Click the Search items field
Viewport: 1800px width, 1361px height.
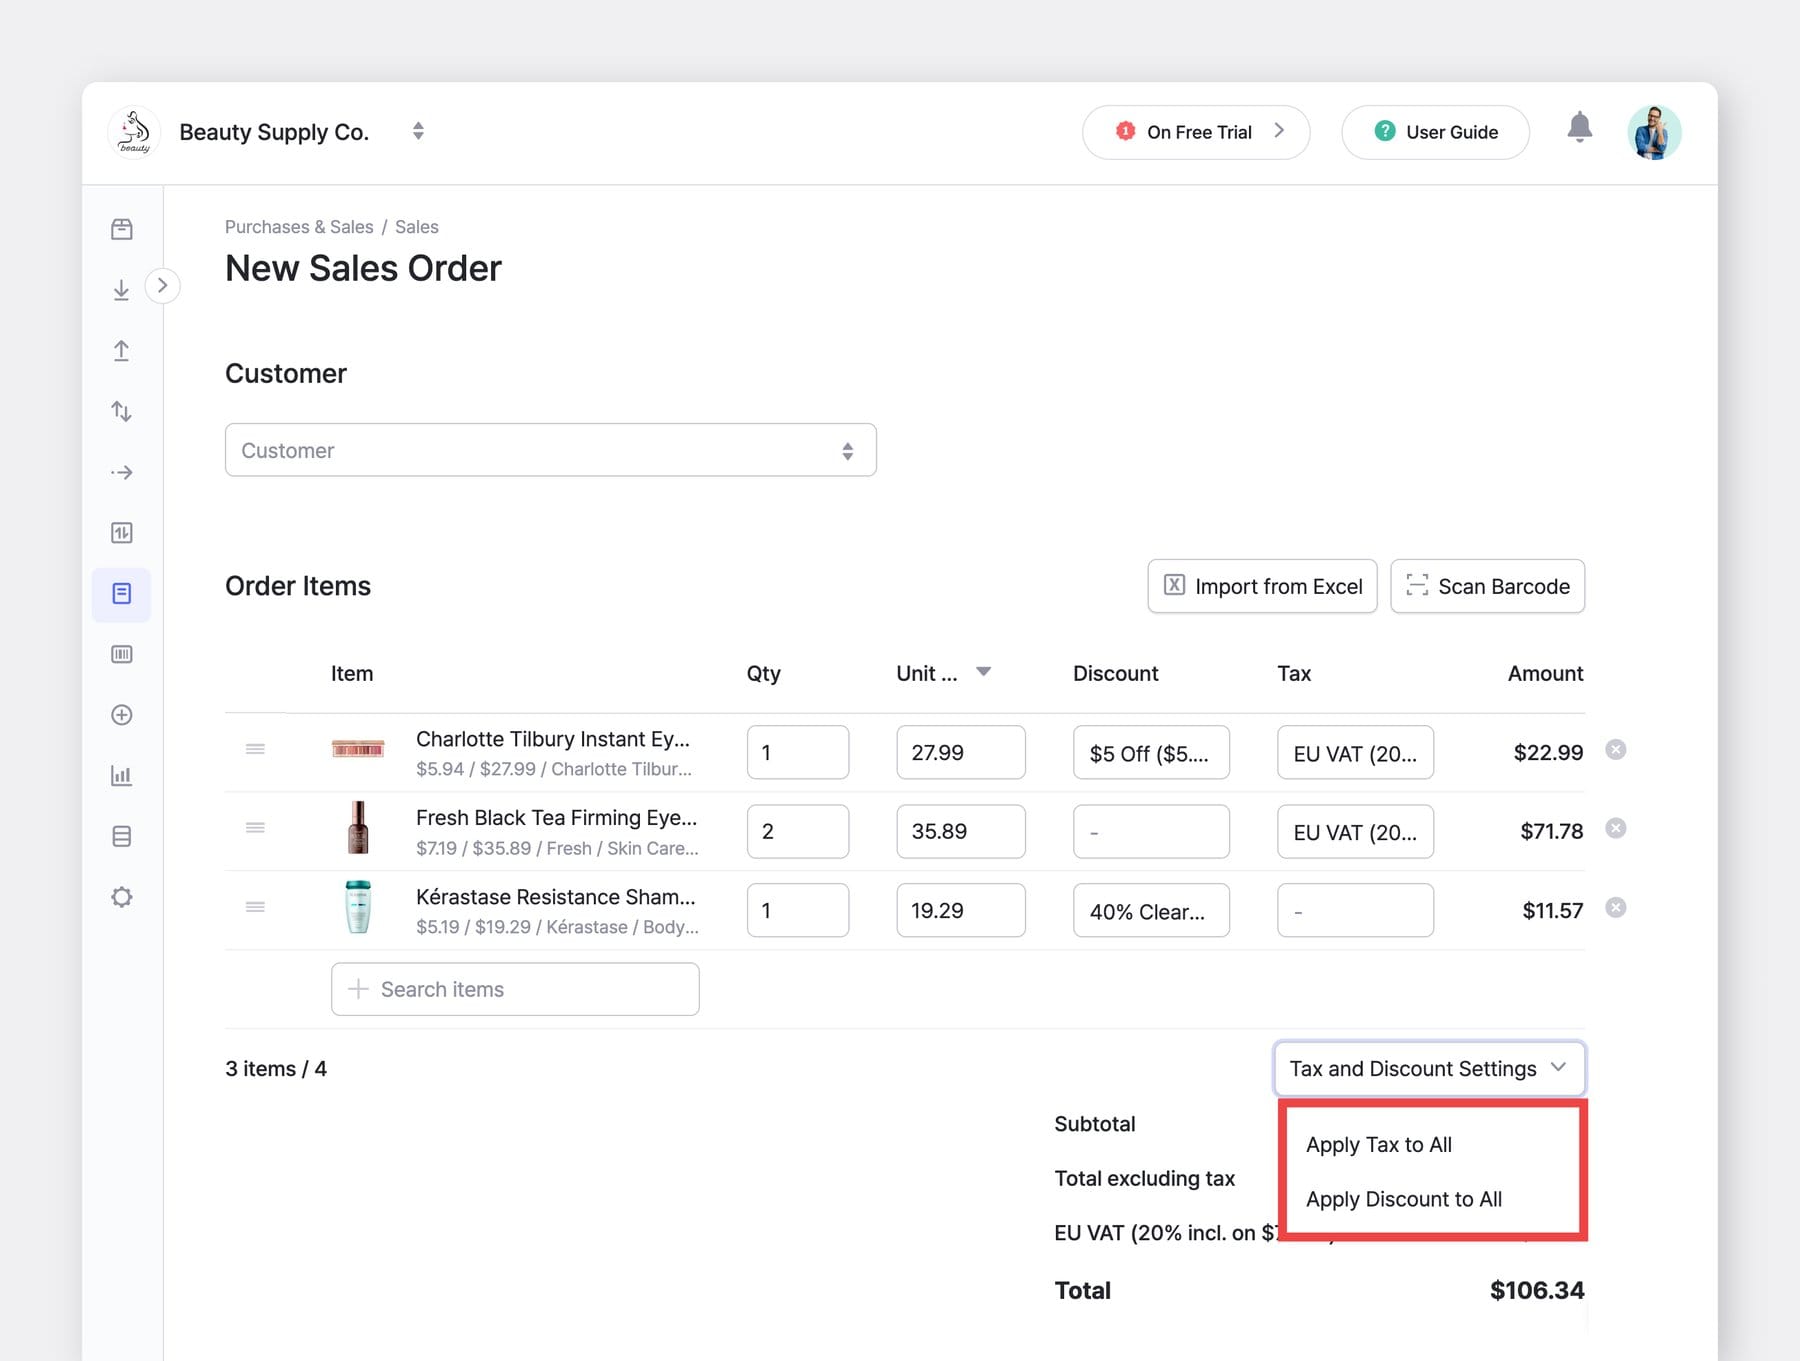pyautogui.click(x=514, y=989)
